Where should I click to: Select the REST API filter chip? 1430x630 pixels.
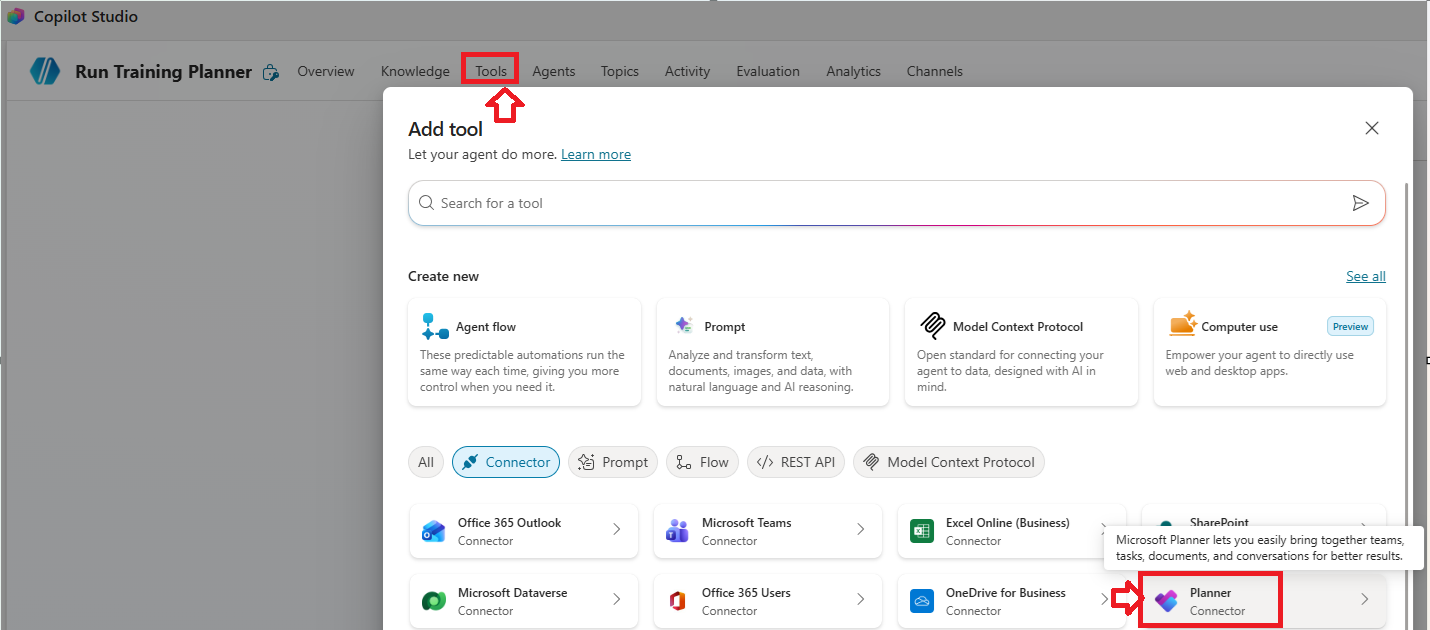point(796,462)
